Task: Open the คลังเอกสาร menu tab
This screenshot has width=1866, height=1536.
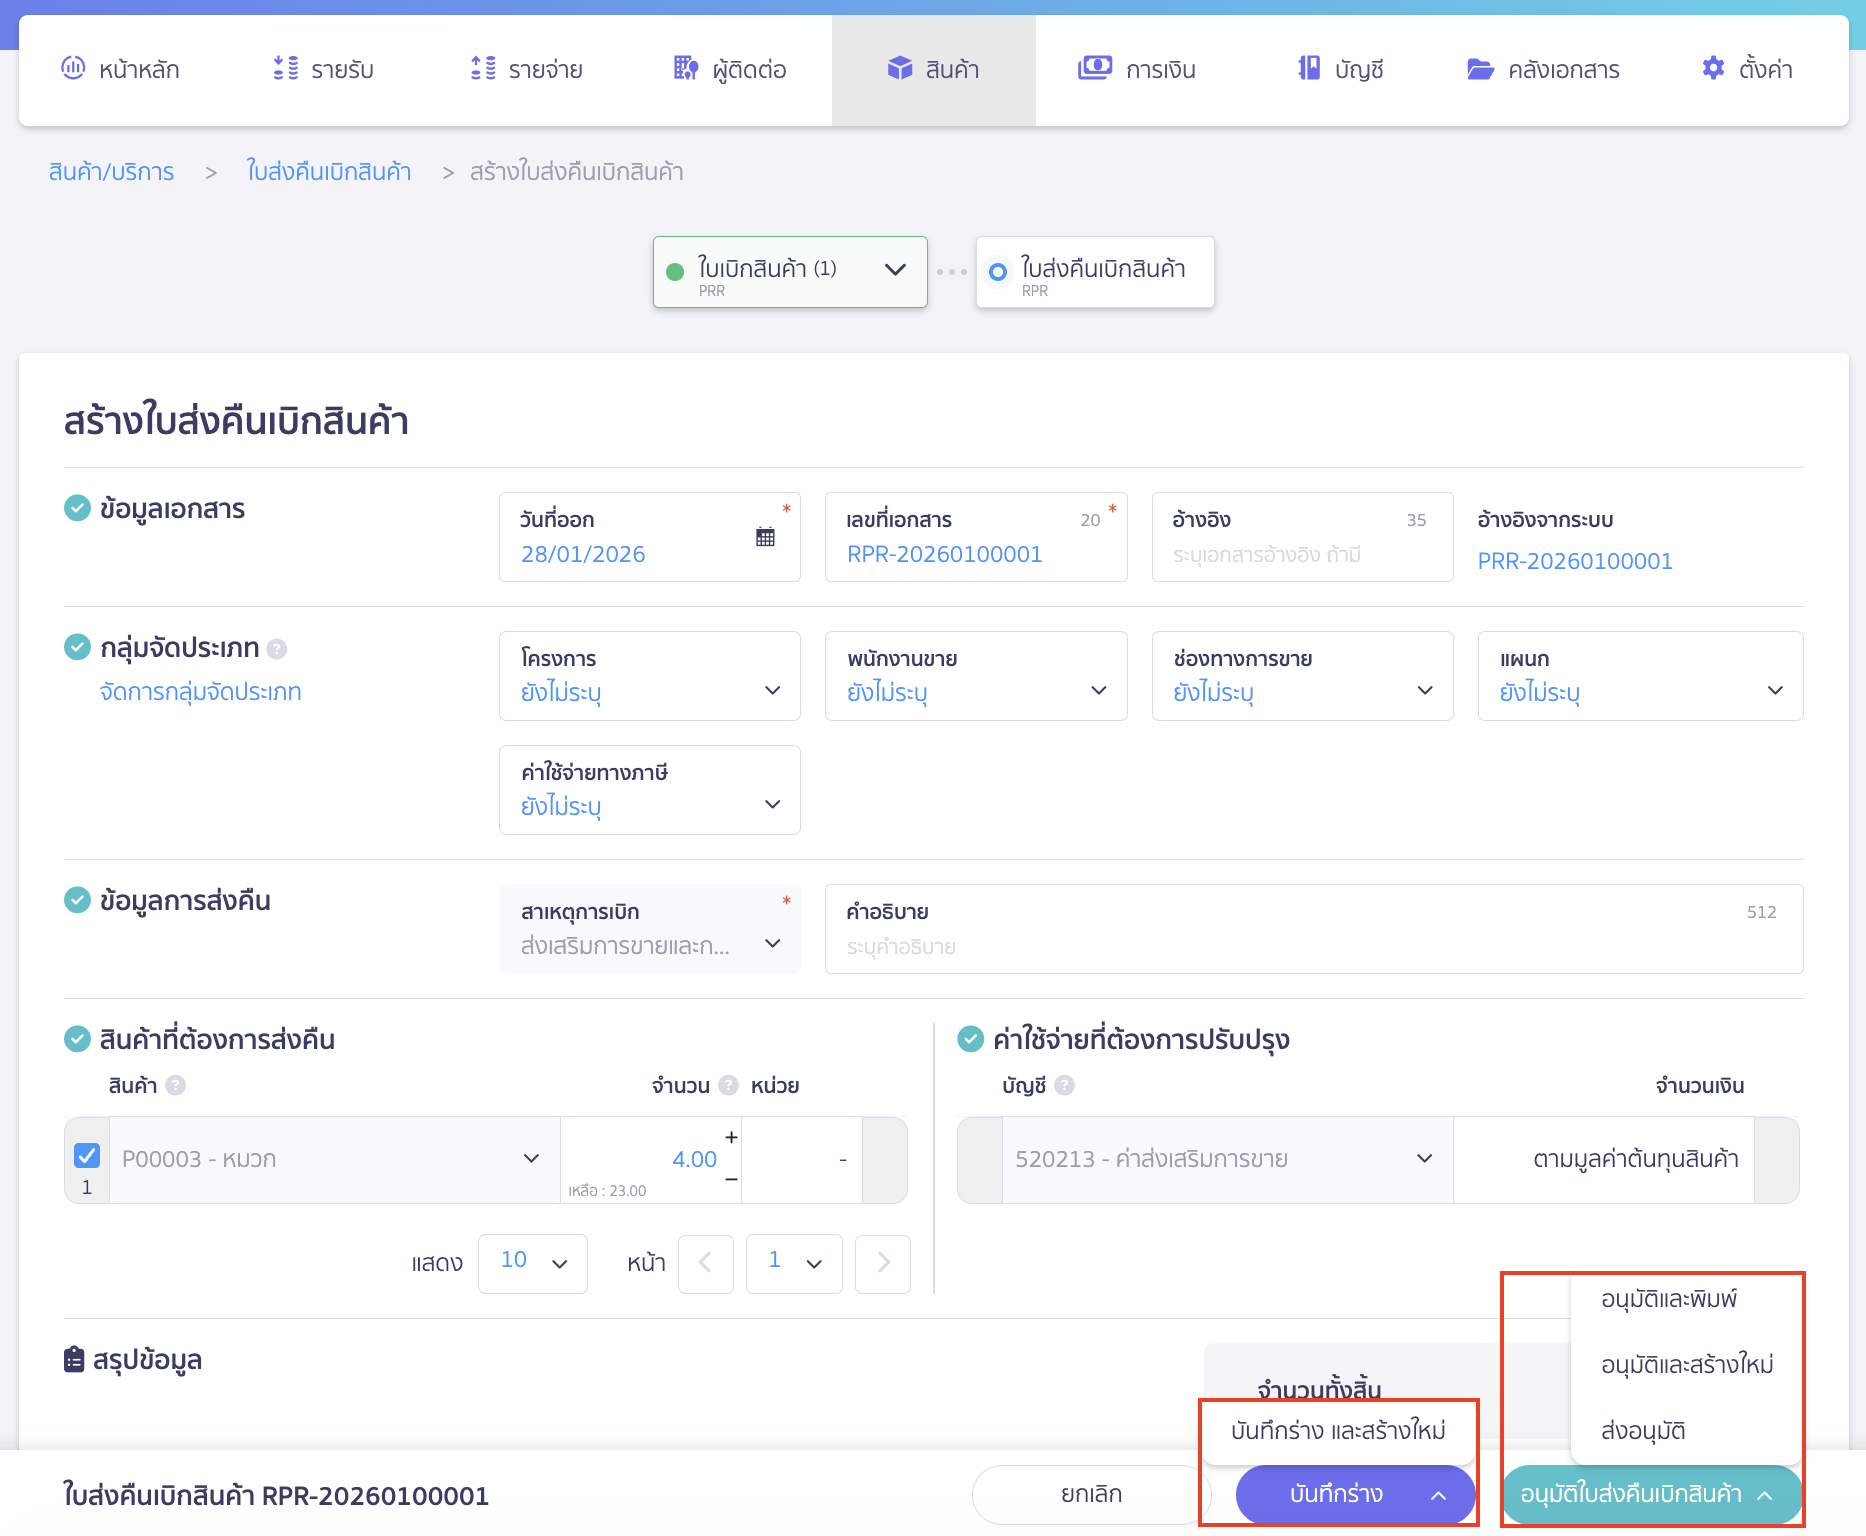Action: 1543,69
